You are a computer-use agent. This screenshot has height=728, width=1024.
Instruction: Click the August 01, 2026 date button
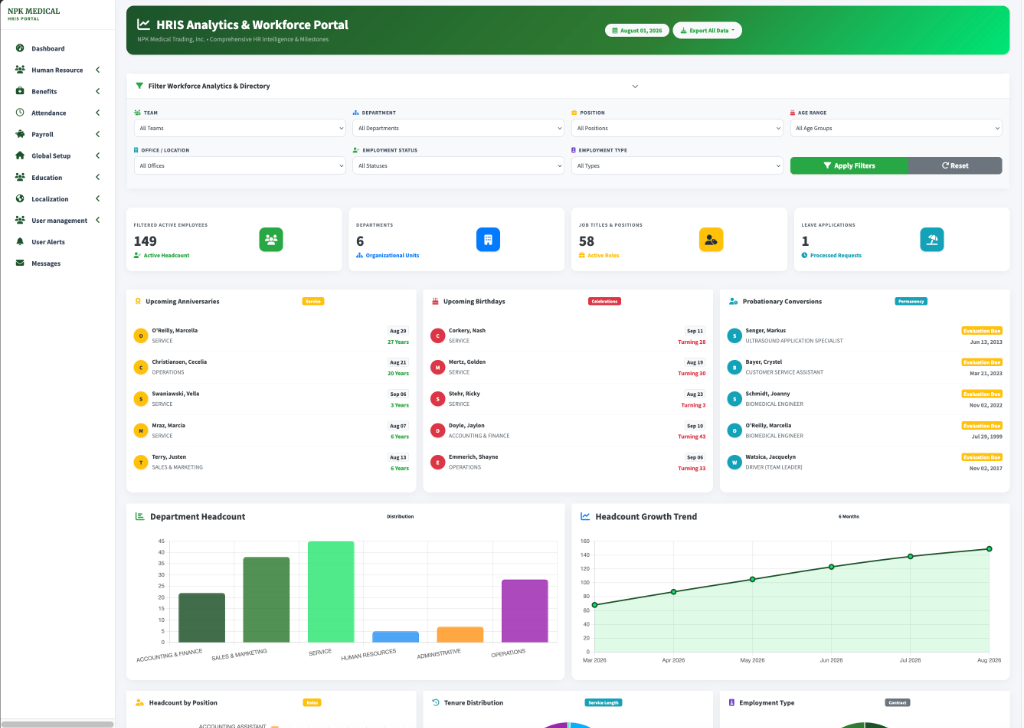637,30
